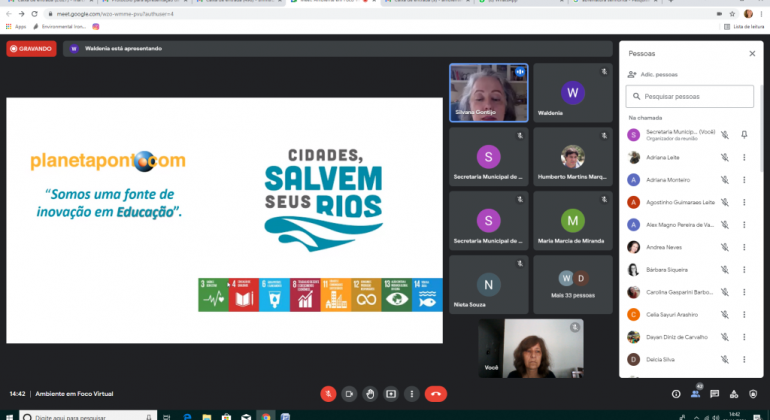Open options menu for Adriana Monteiro

744,180
